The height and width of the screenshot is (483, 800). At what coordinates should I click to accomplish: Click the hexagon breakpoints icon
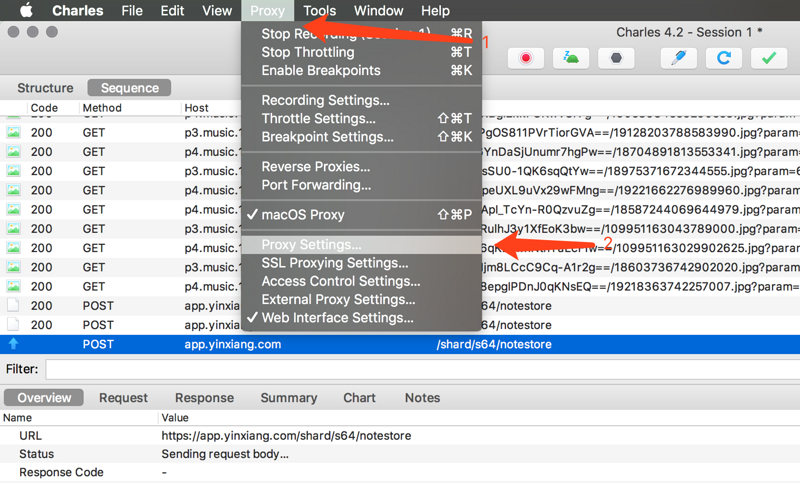(616, 58)
